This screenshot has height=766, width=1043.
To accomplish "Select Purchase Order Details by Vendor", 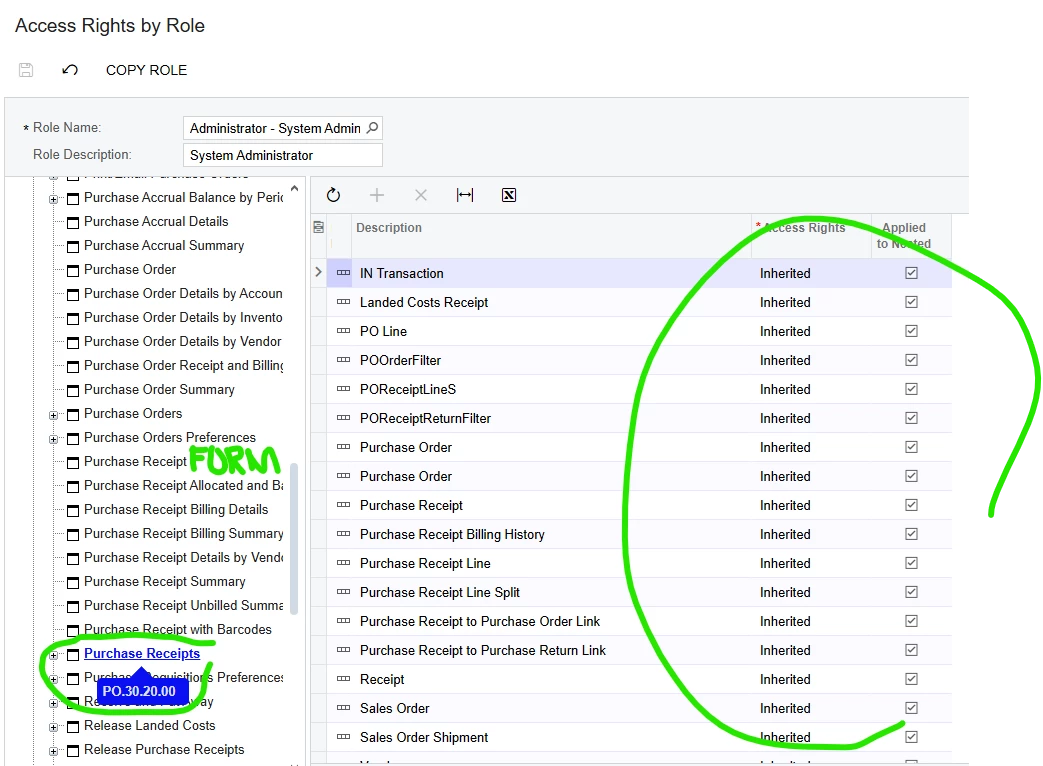I will click(x=182, y=341).
